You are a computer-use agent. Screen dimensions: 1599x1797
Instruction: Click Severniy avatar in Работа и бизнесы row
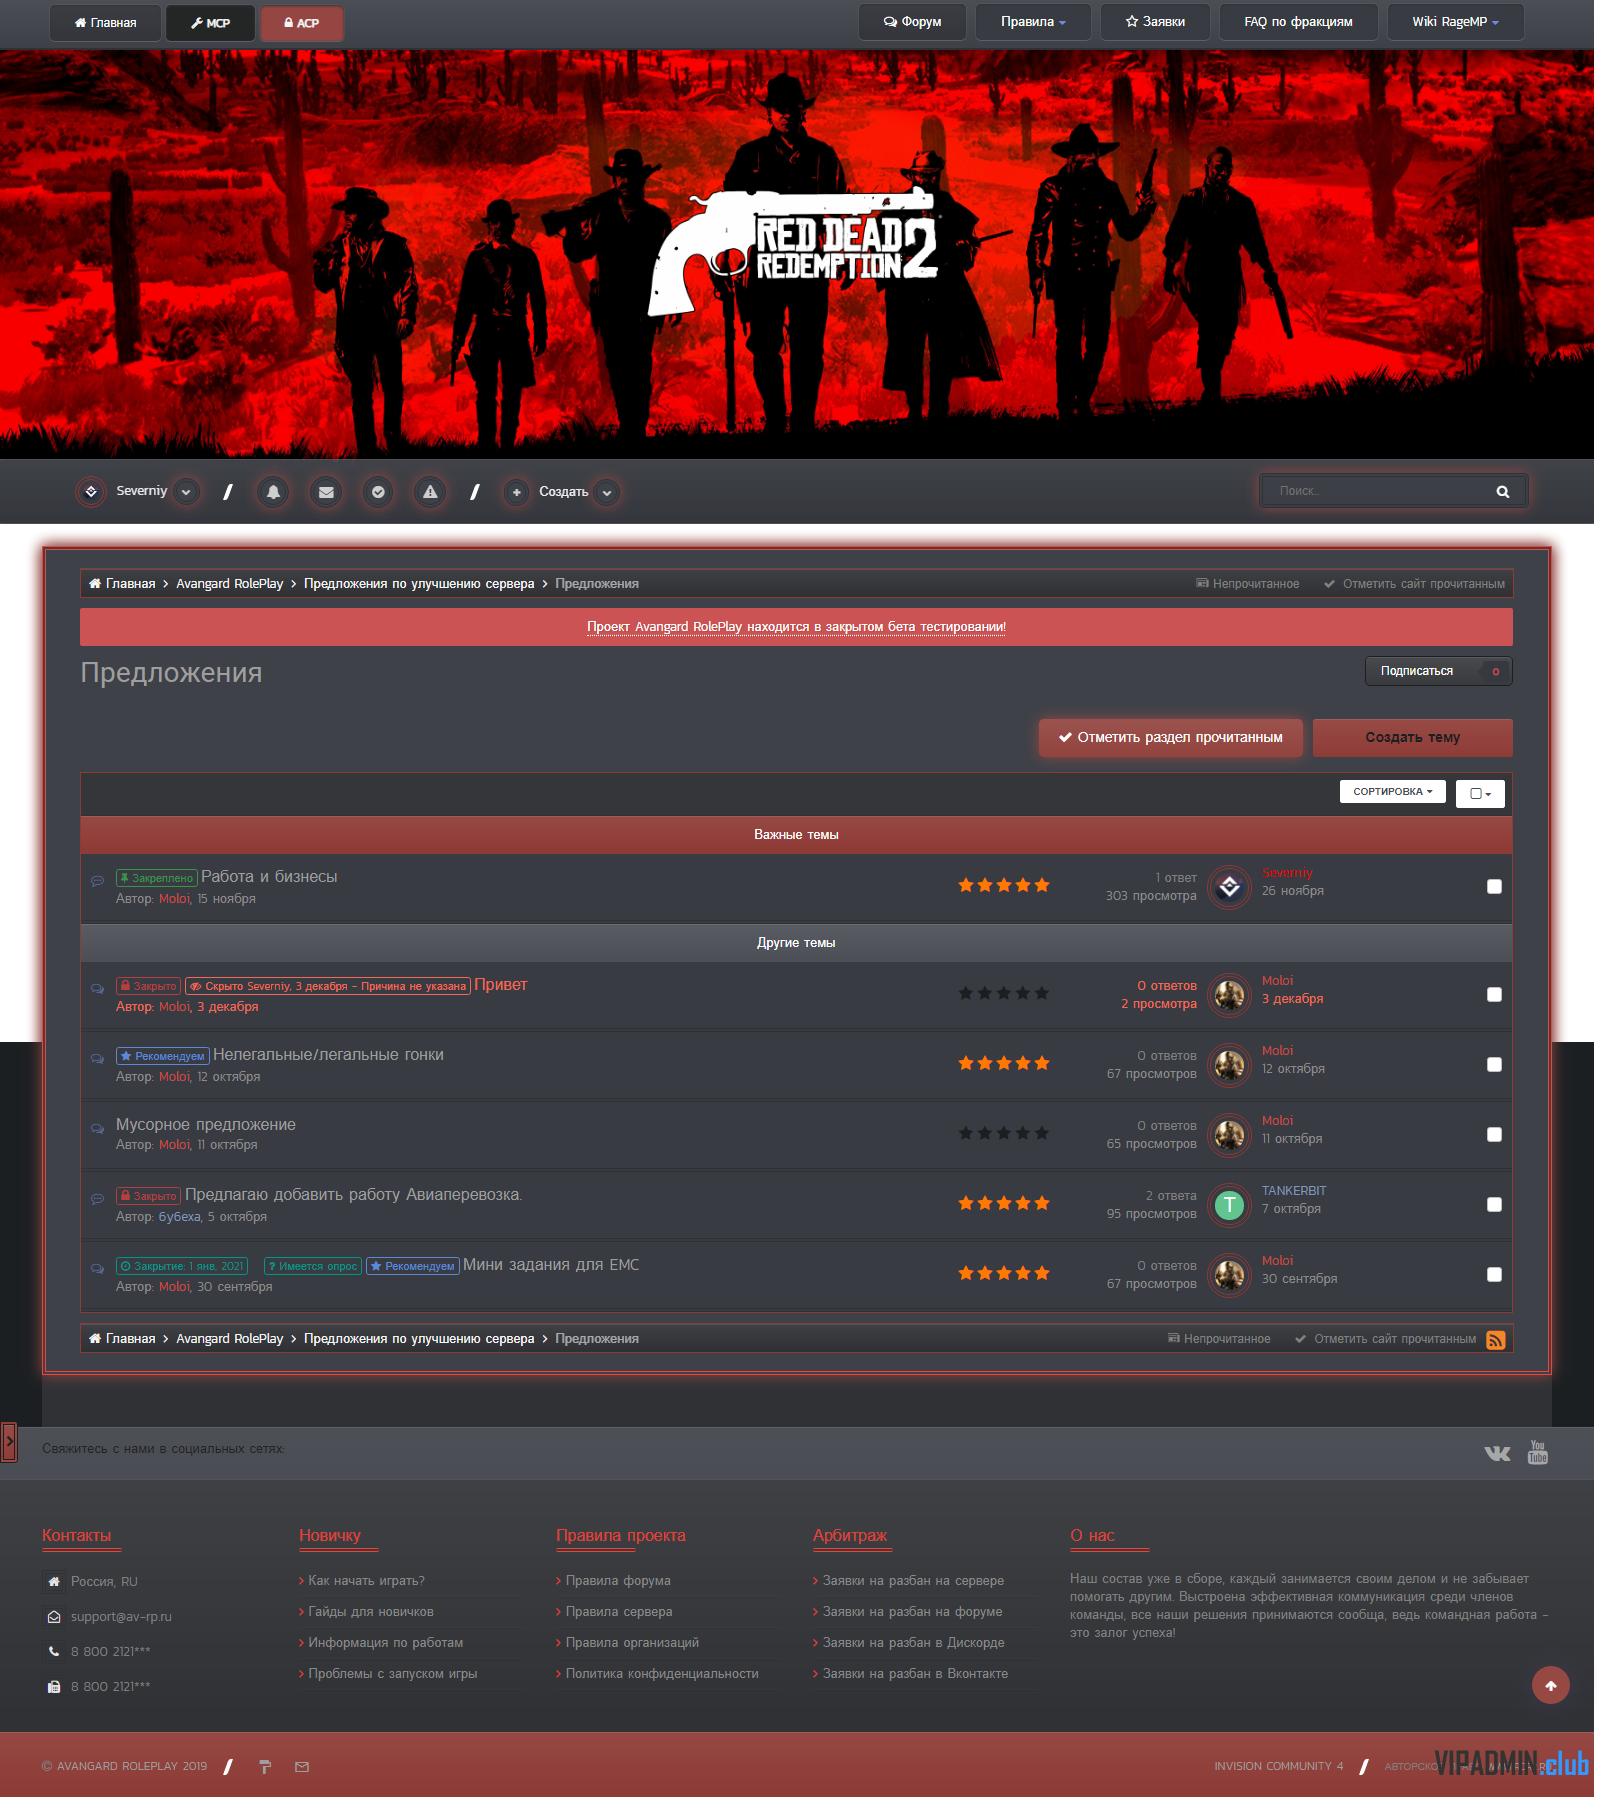point(1229,887)
